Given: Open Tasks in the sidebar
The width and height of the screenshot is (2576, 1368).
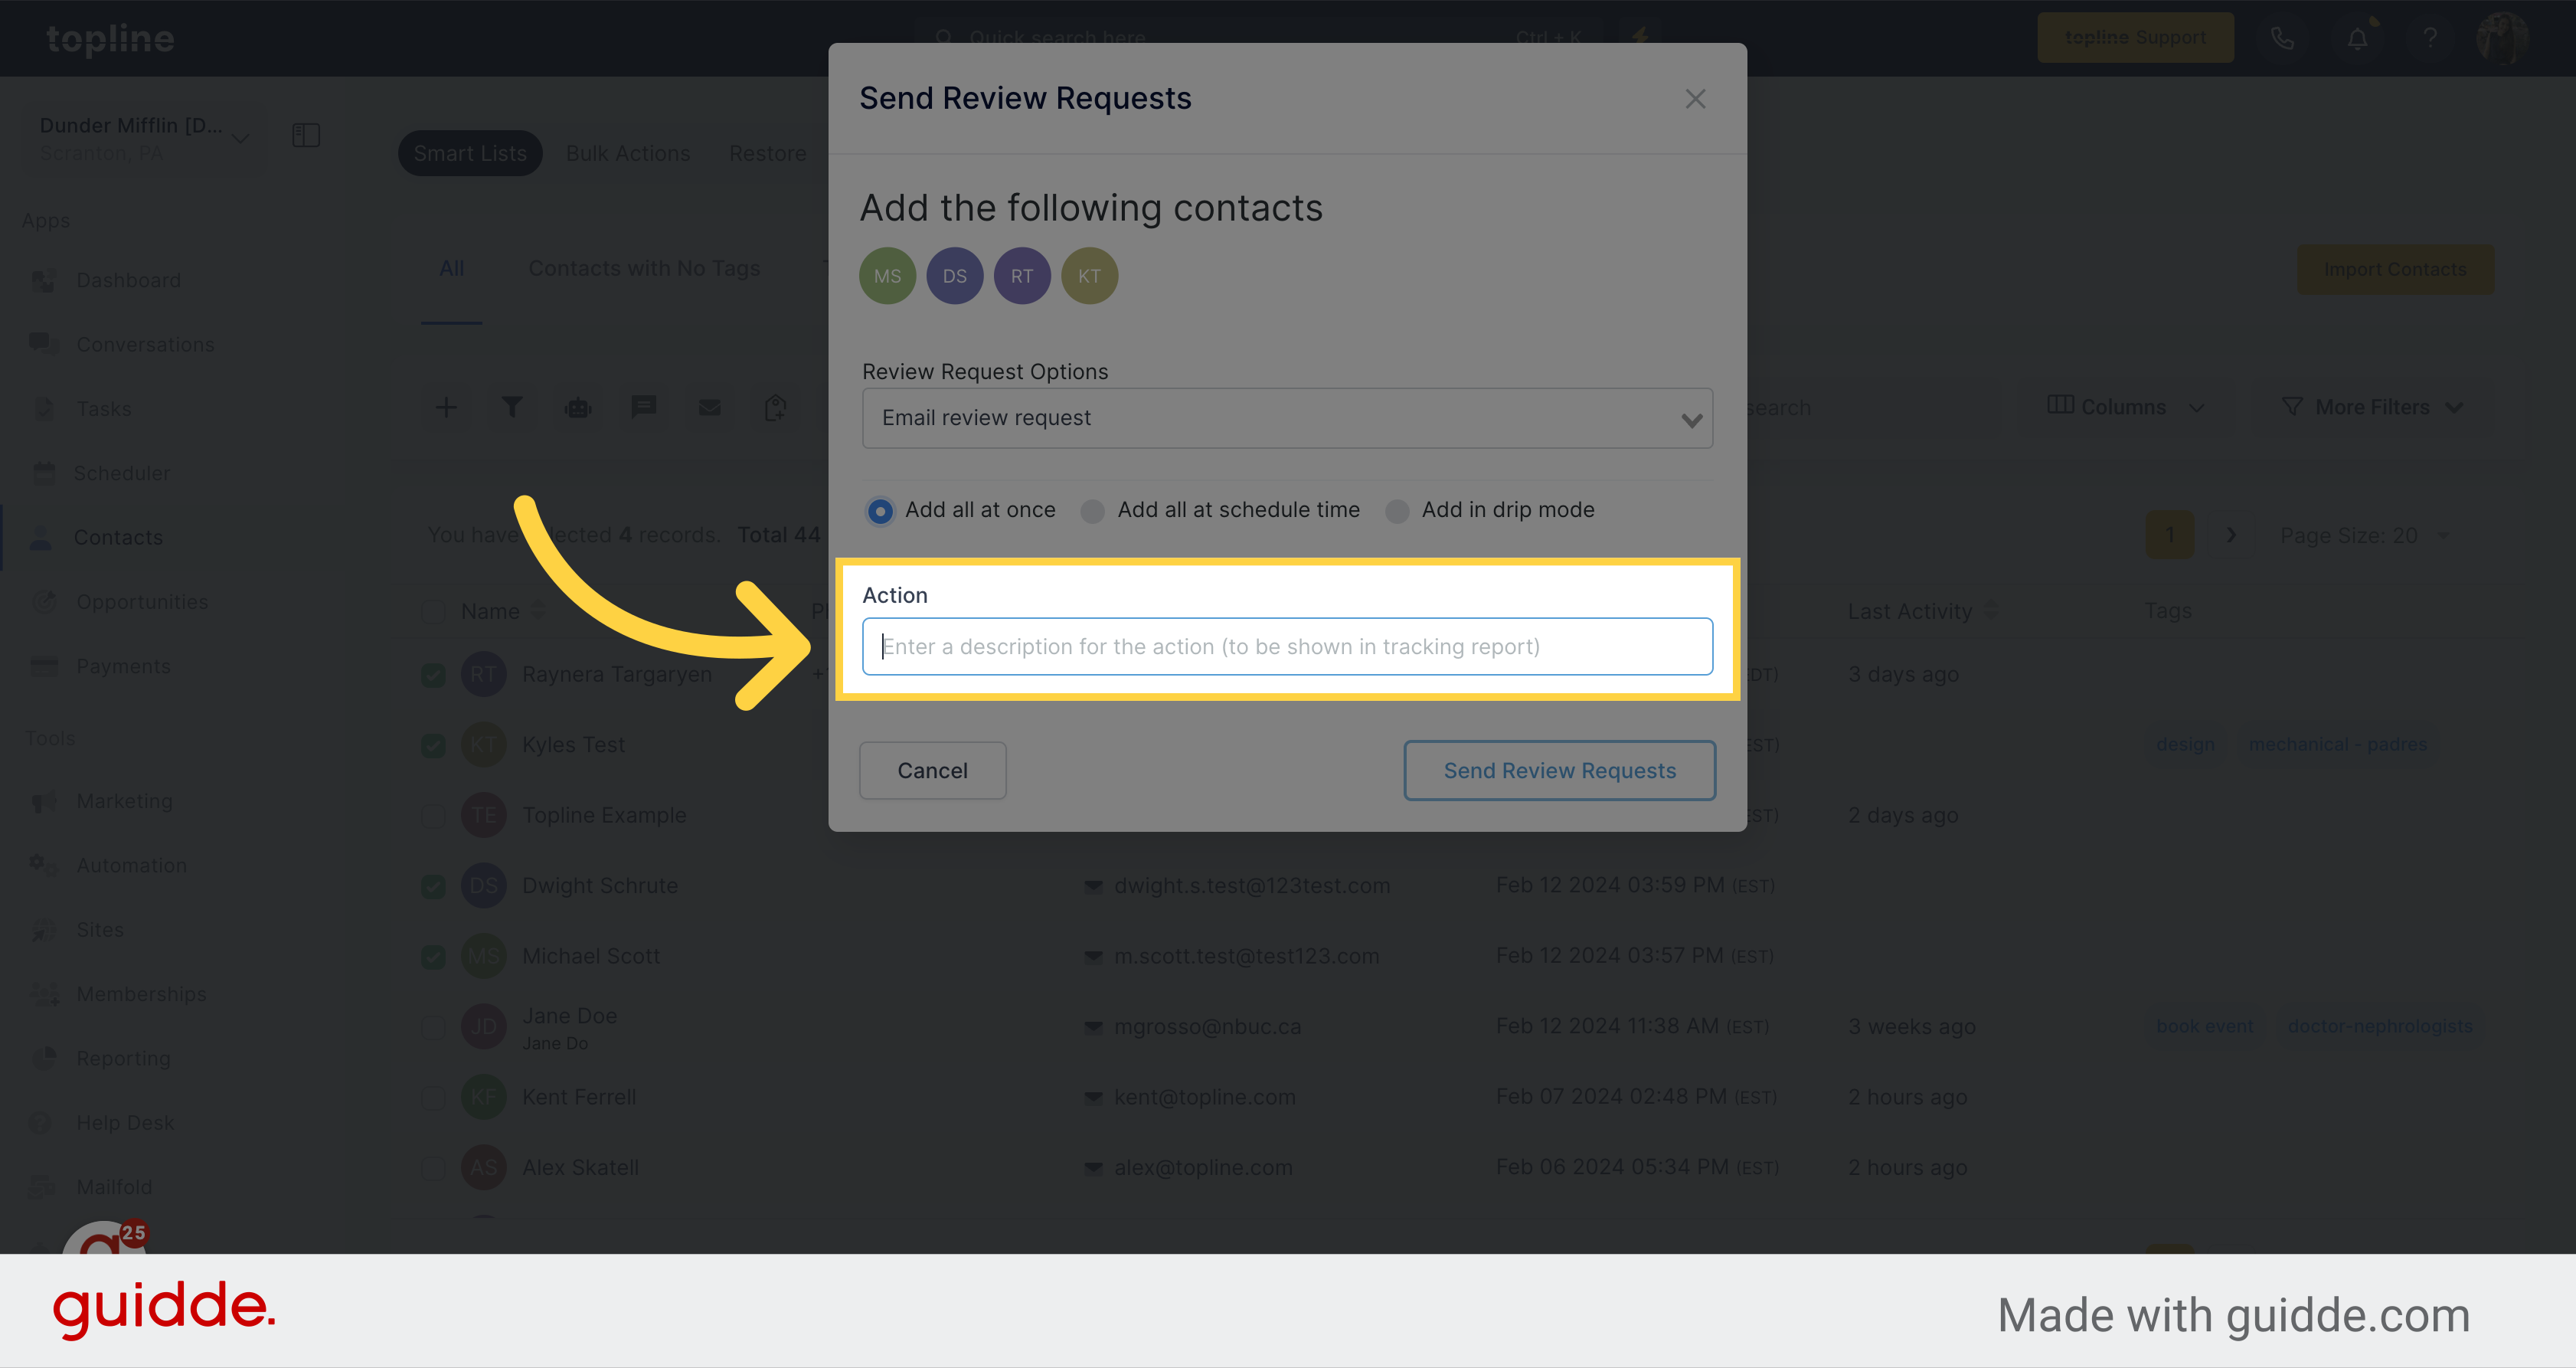Looking at the screenshot, I should click(x=104, y=409).
